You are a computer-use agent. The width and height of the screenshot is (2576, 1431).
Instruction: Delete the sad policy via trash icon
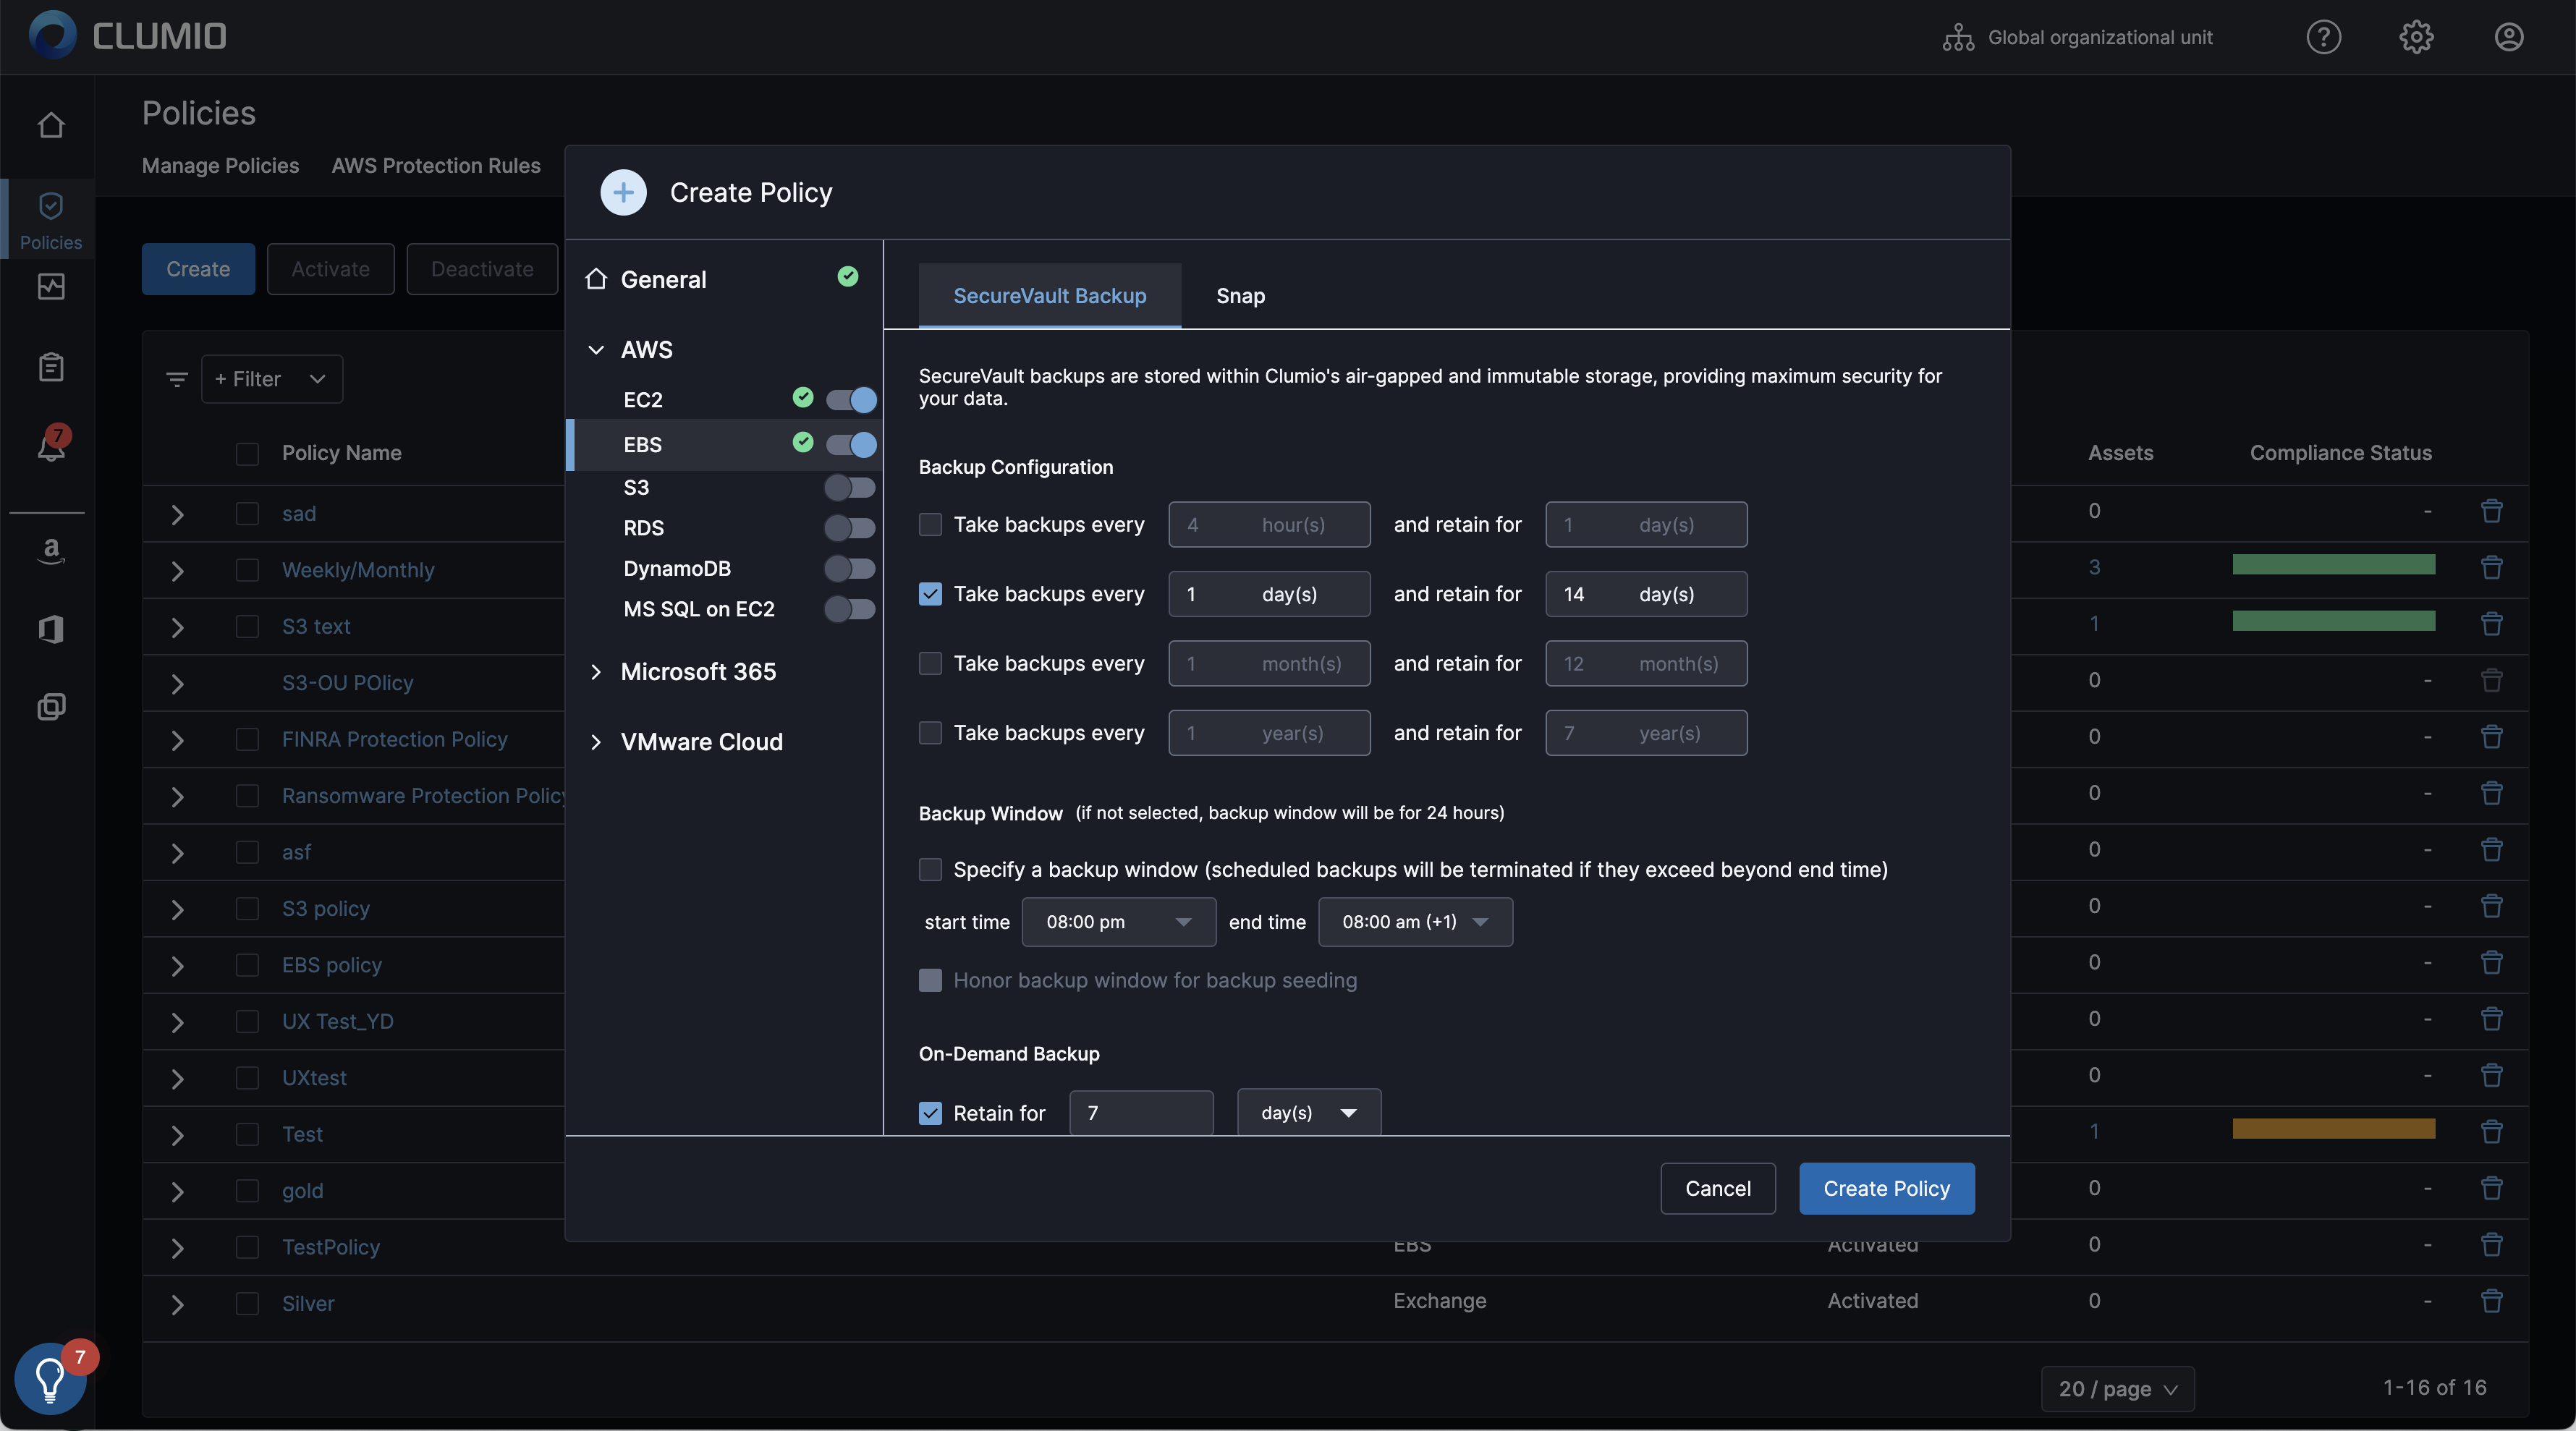pyautogui.click(x=2491, y=511)
